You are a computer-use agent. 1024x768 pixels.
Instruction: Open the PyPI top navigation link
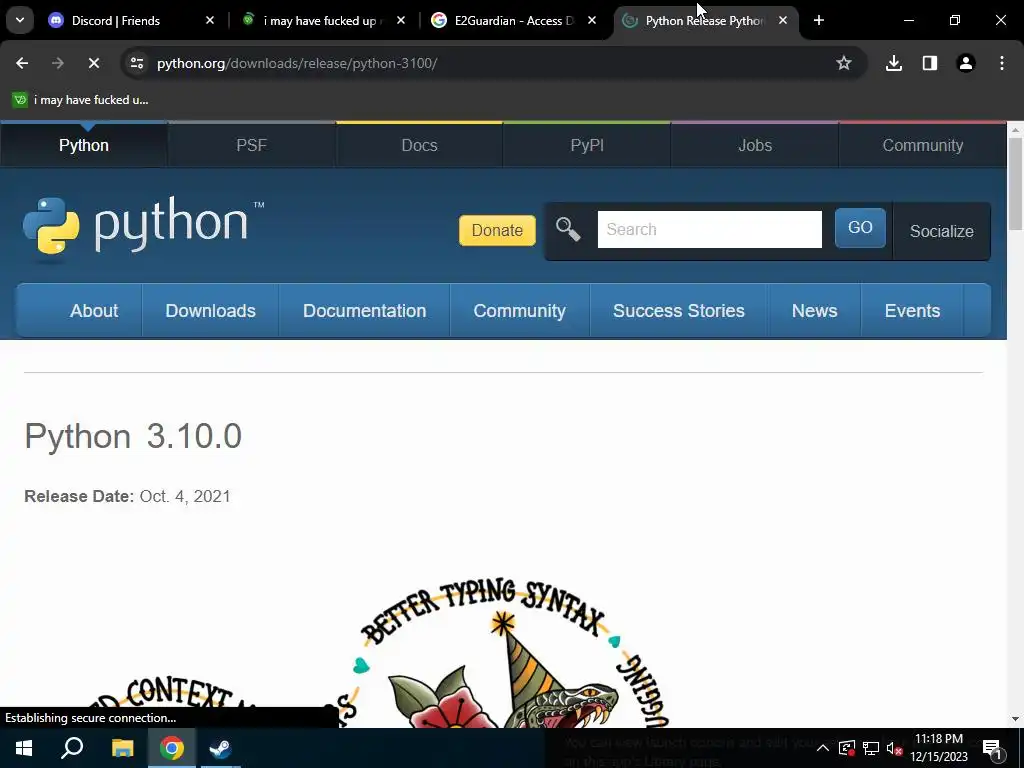587,145
